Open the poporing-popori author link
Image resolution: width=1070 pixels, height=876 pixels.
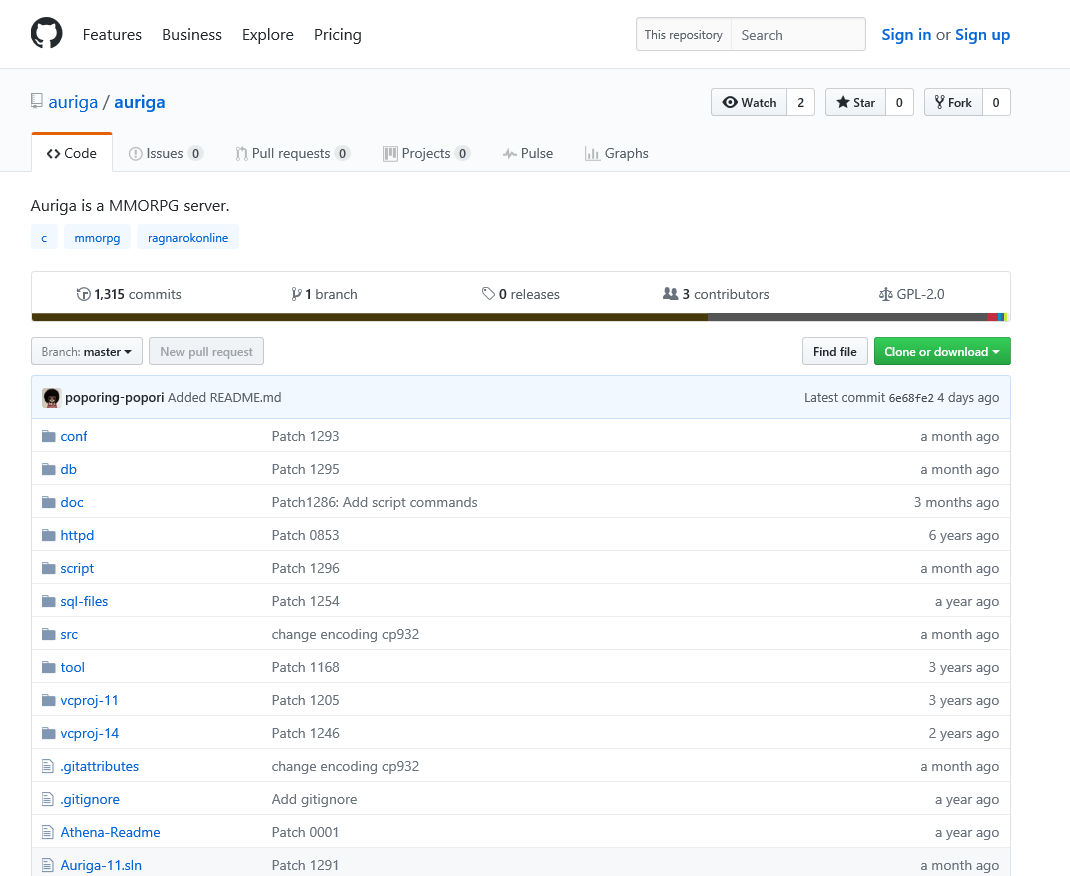(115, 398)
